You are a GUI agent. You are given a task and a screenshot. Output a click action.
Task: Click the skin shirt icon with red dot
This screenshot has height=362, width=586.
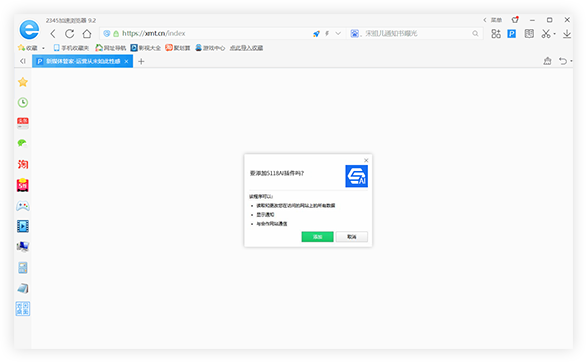tap(515, 19)
